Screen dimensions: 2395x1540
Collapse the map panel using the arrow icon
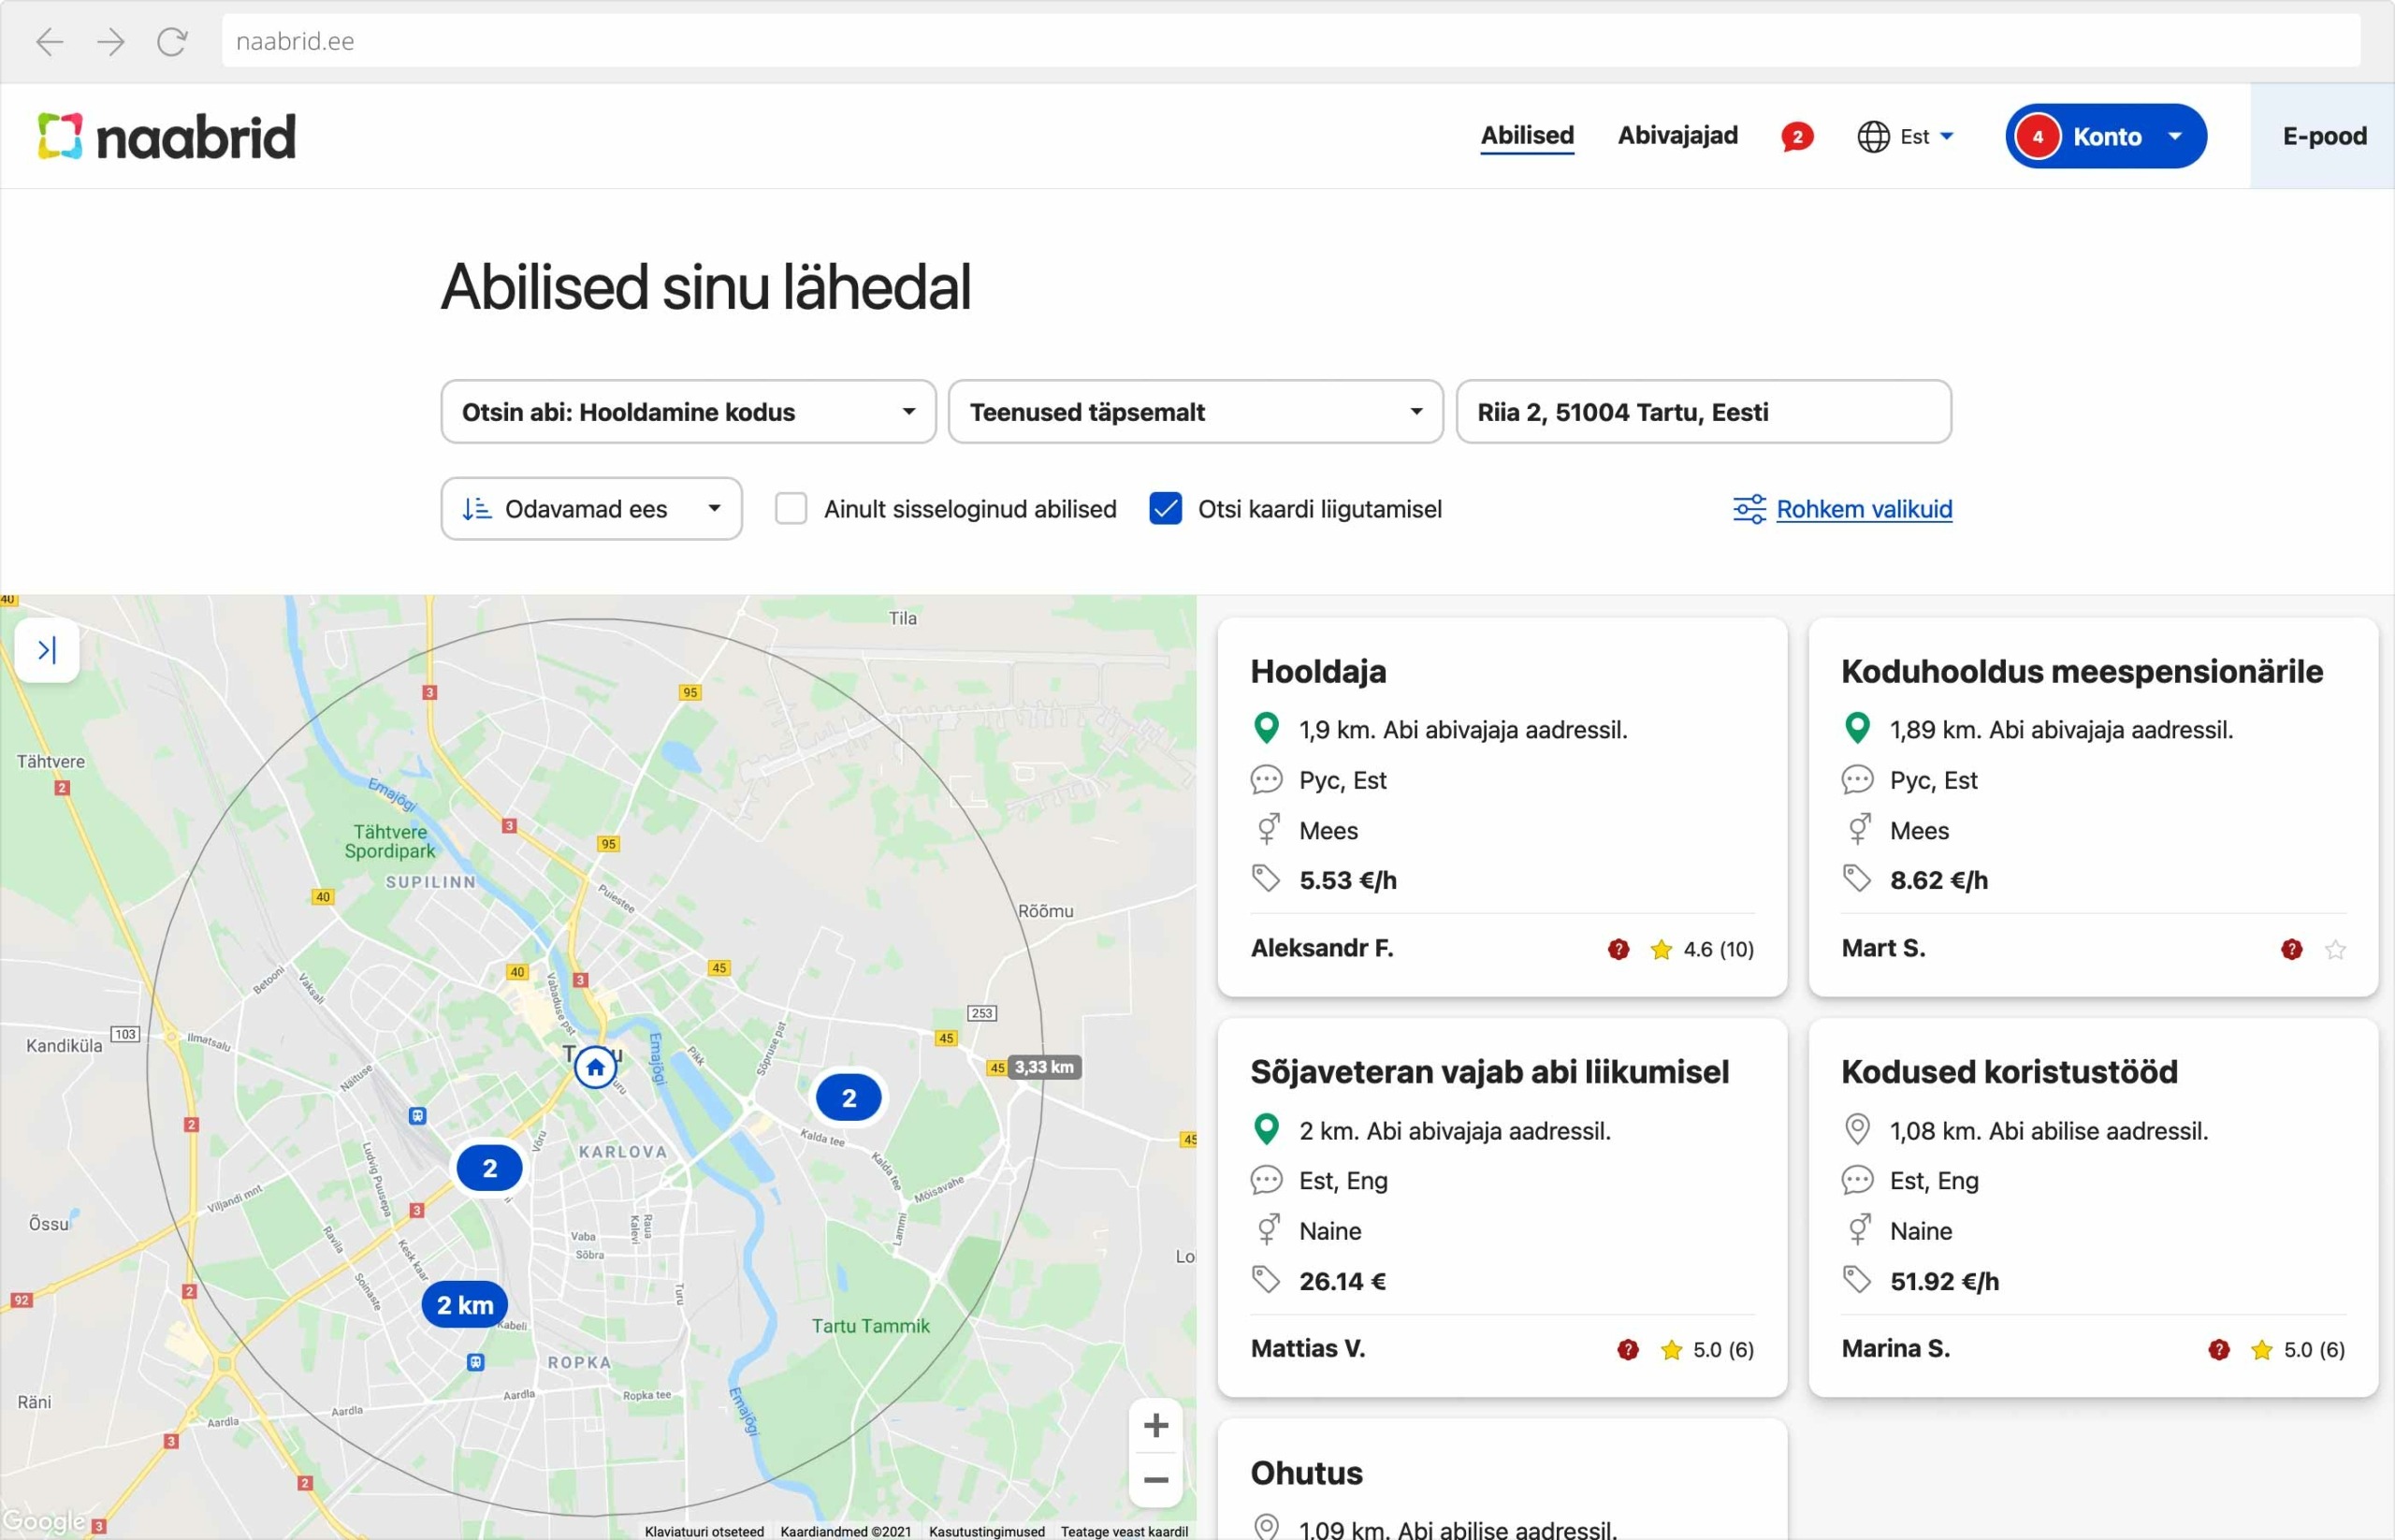(x=47, y=650)
